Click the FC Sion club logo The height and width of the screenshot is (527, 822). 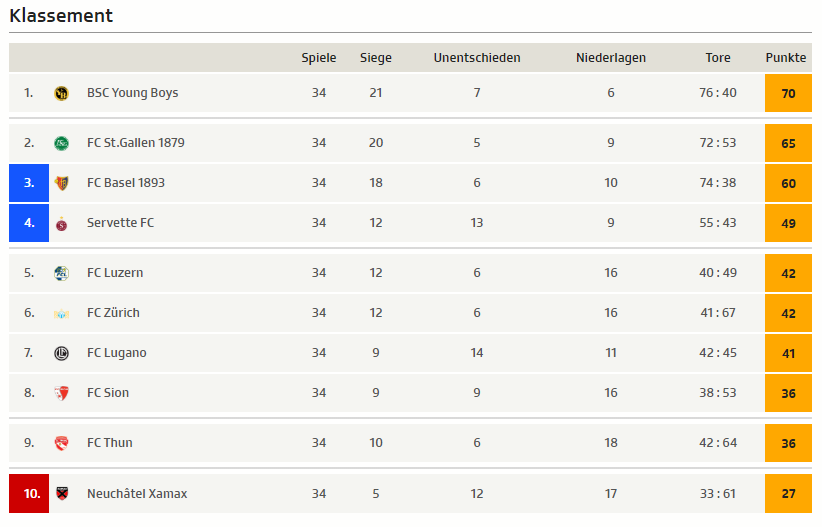(x=61, y=393)
